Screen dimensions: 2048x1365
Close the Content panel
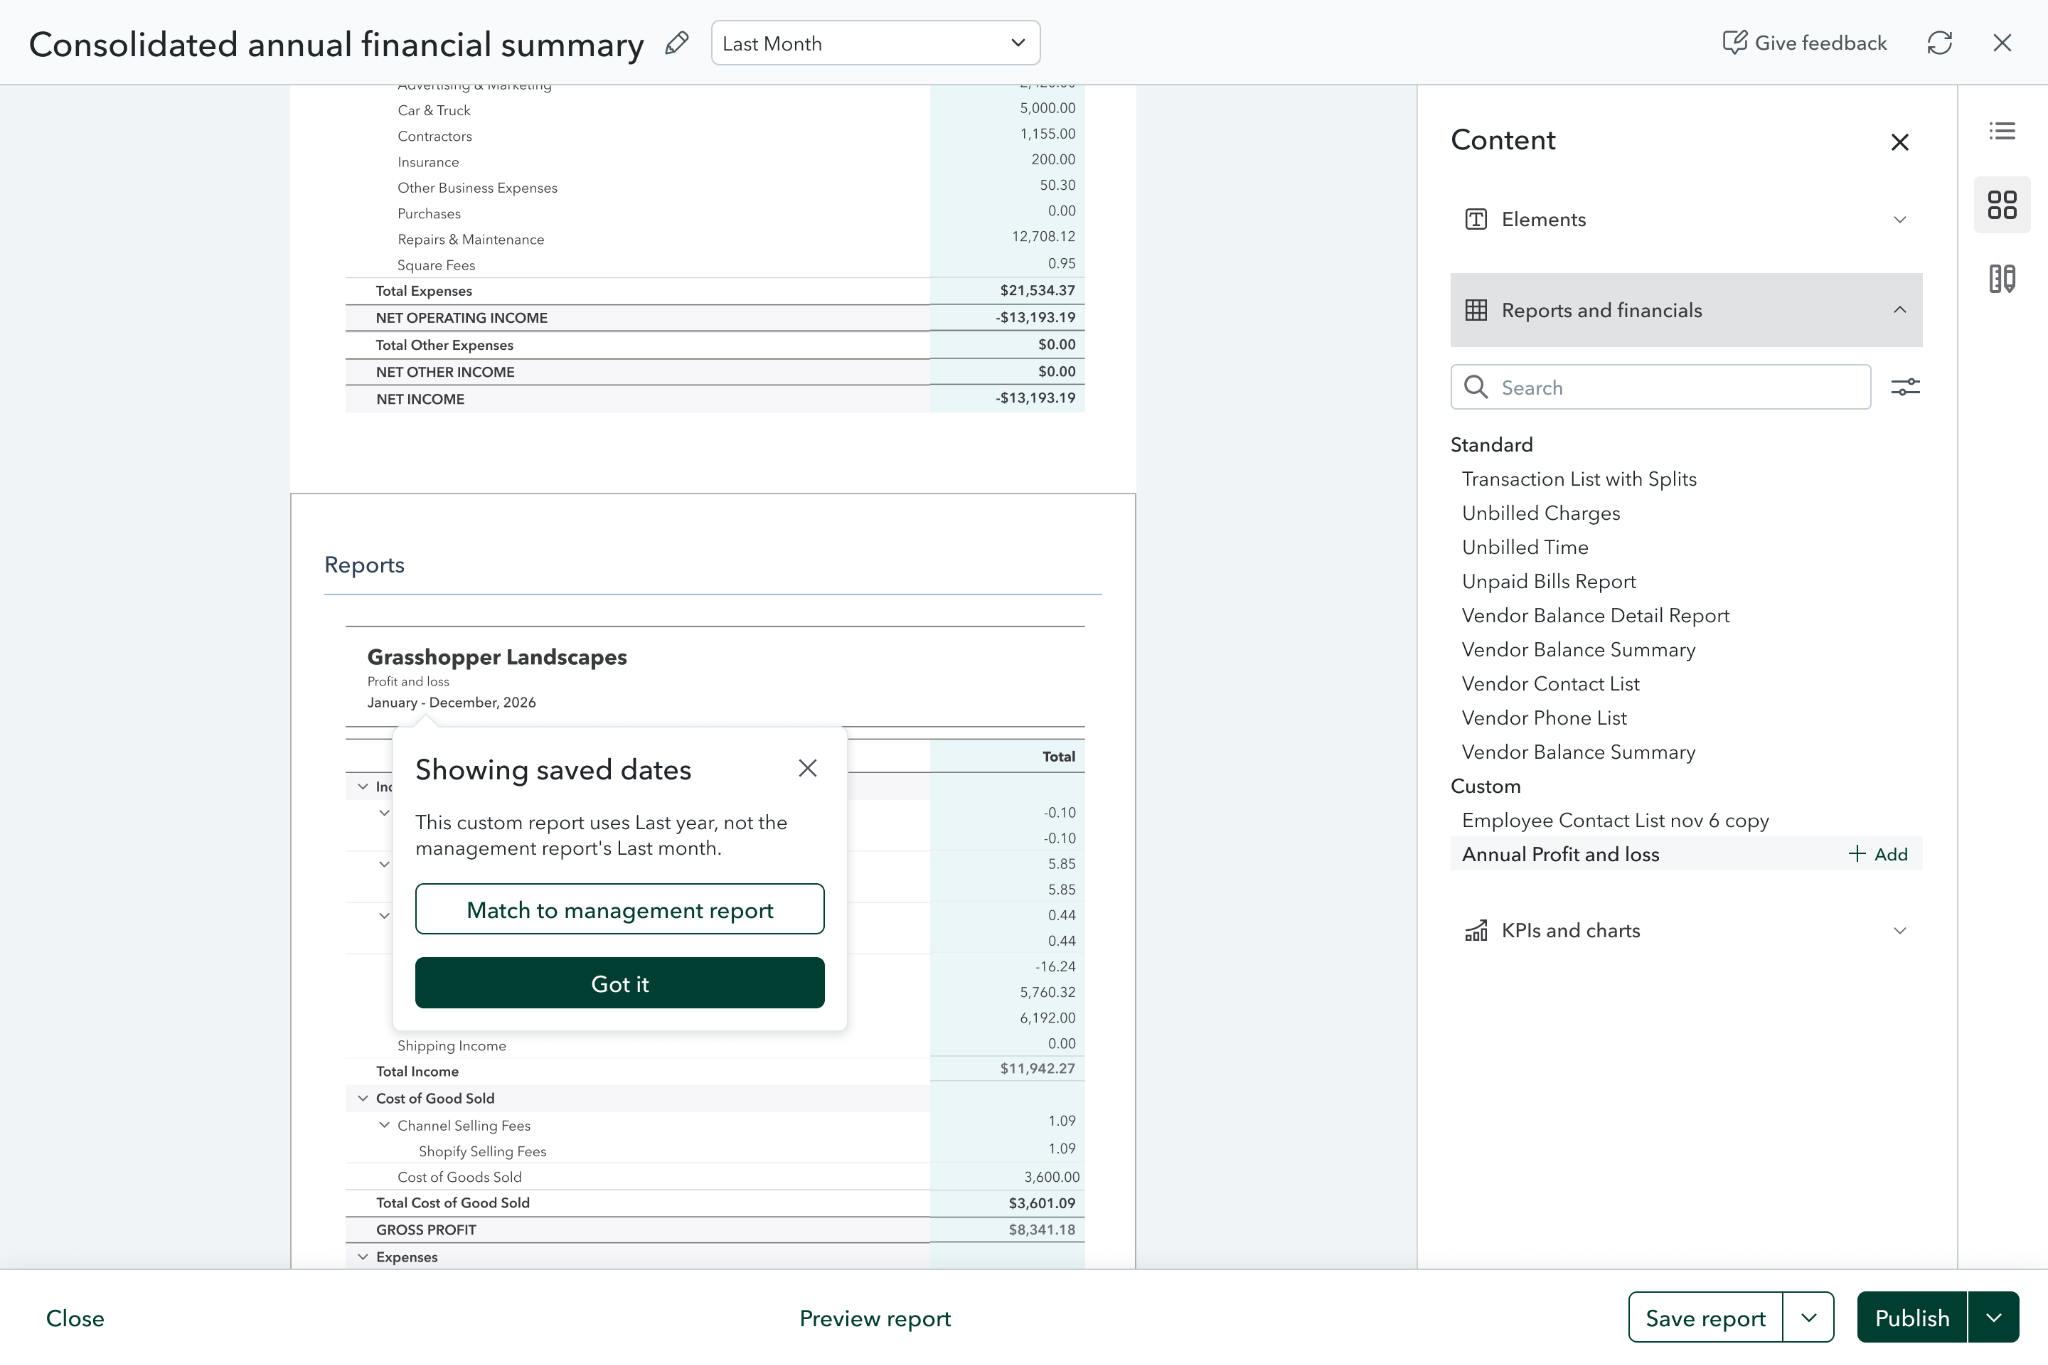pyautogui.click(x=1900, y=142)
